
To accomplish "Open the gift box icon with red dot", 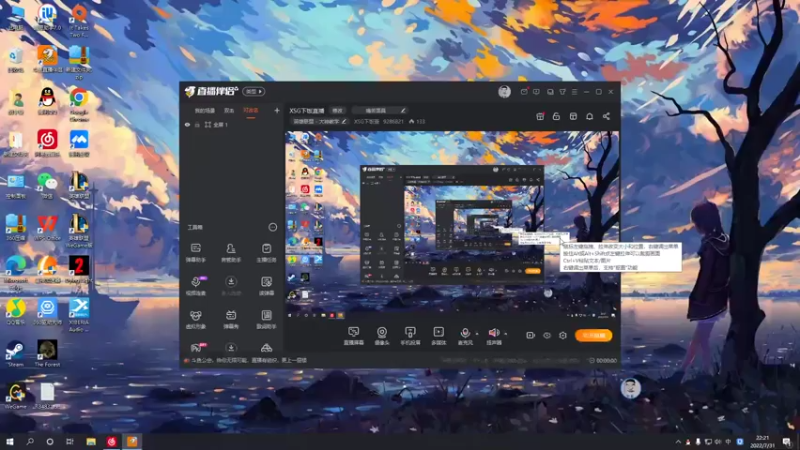I will (x=540, y=116).
